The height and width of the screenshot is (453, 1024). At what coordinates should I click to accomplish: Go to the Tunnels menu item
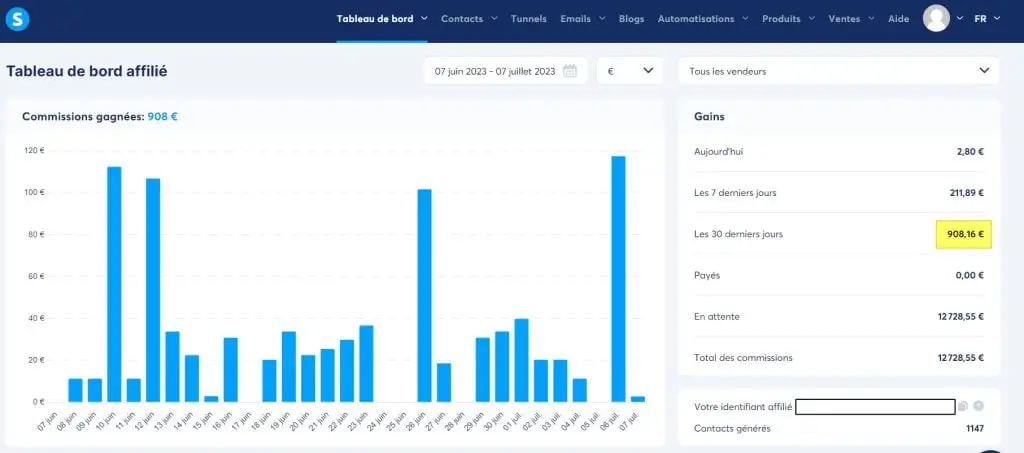point(528,19)
